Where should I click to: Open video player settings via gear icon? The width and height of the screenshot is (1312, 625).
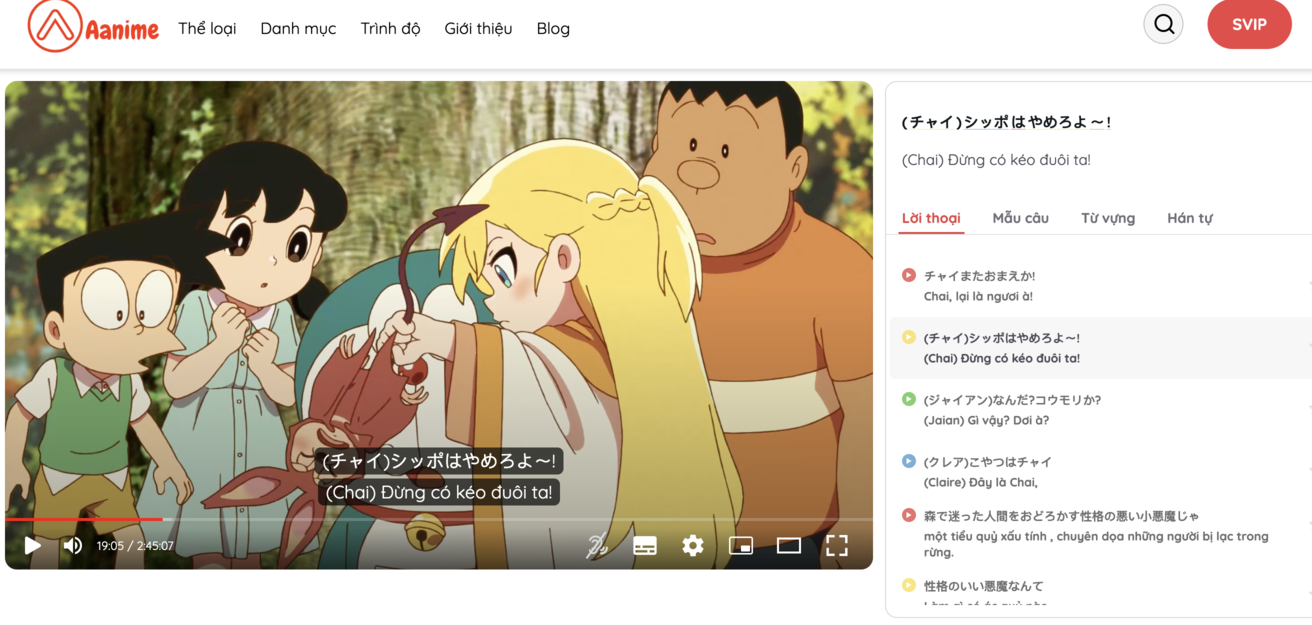click(693, 545)
